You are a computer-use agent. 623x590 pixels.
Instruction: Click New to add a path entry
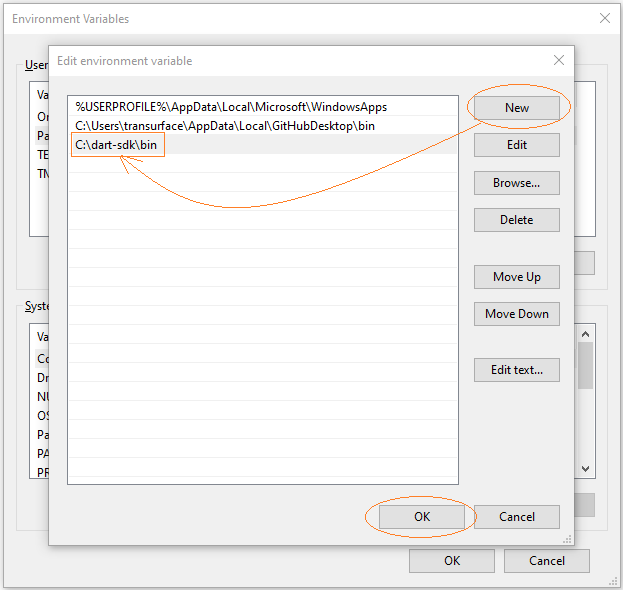(517, 108)
